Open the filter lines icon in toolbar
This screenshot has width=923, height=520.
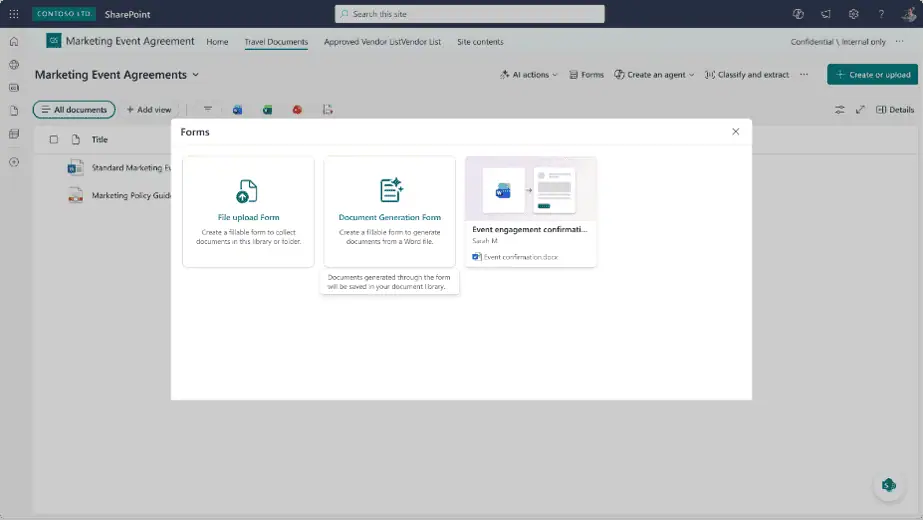tap(207, 110)
